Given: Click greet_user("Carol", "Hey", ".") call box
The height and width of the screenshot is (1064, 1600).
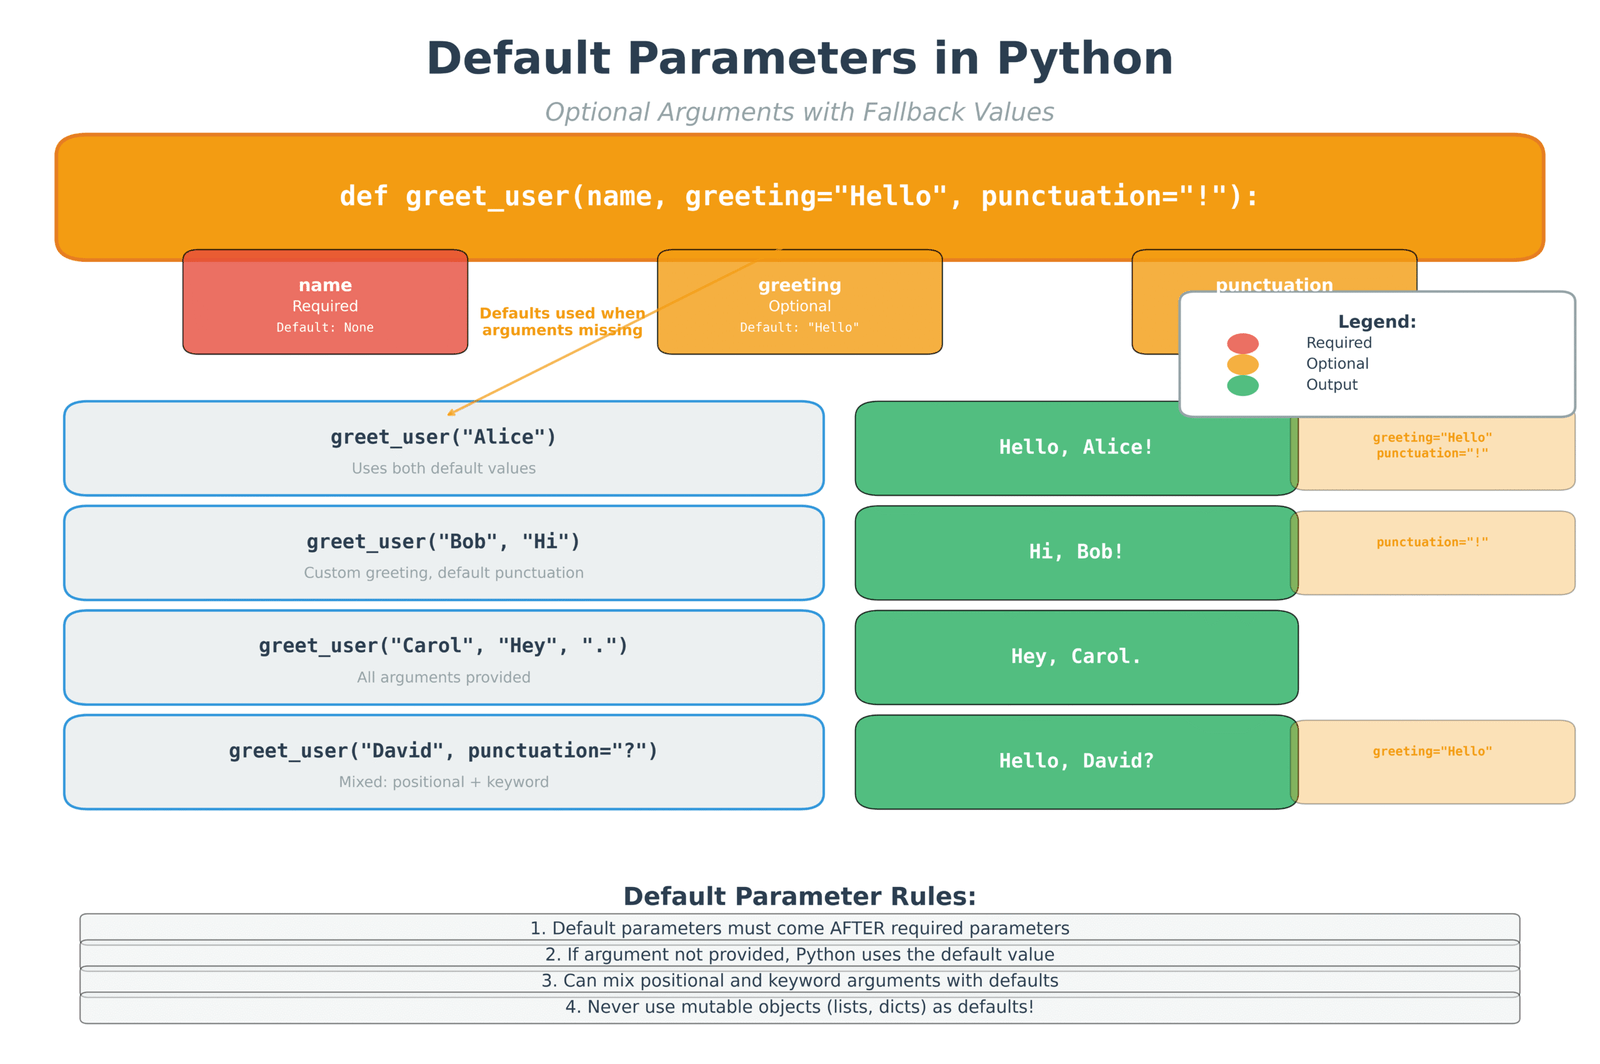Looking at the screenshot, I should point(444,657).
